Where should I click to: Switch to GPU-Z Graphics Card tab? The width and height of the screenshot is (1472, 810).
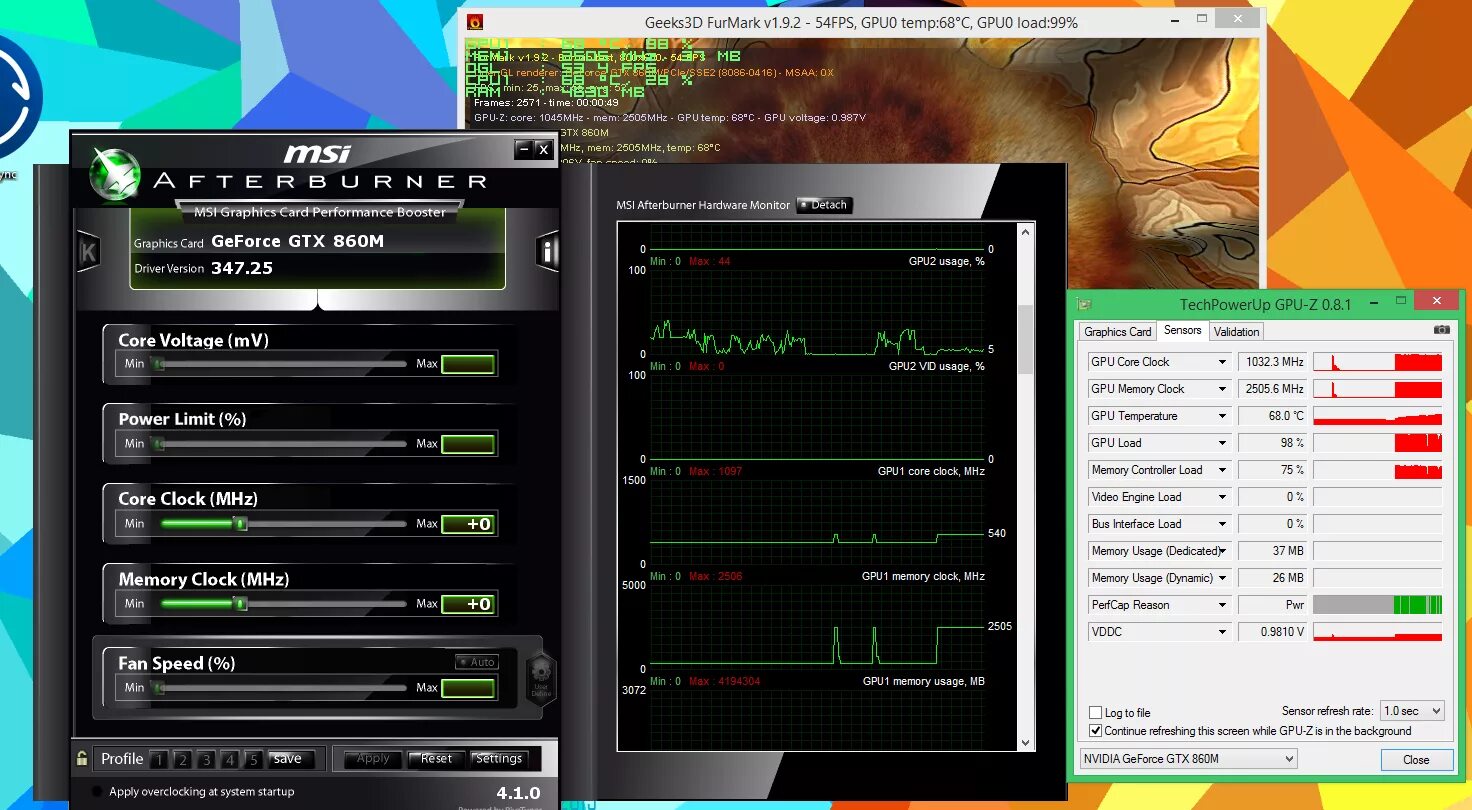(x=1118, y=332)
